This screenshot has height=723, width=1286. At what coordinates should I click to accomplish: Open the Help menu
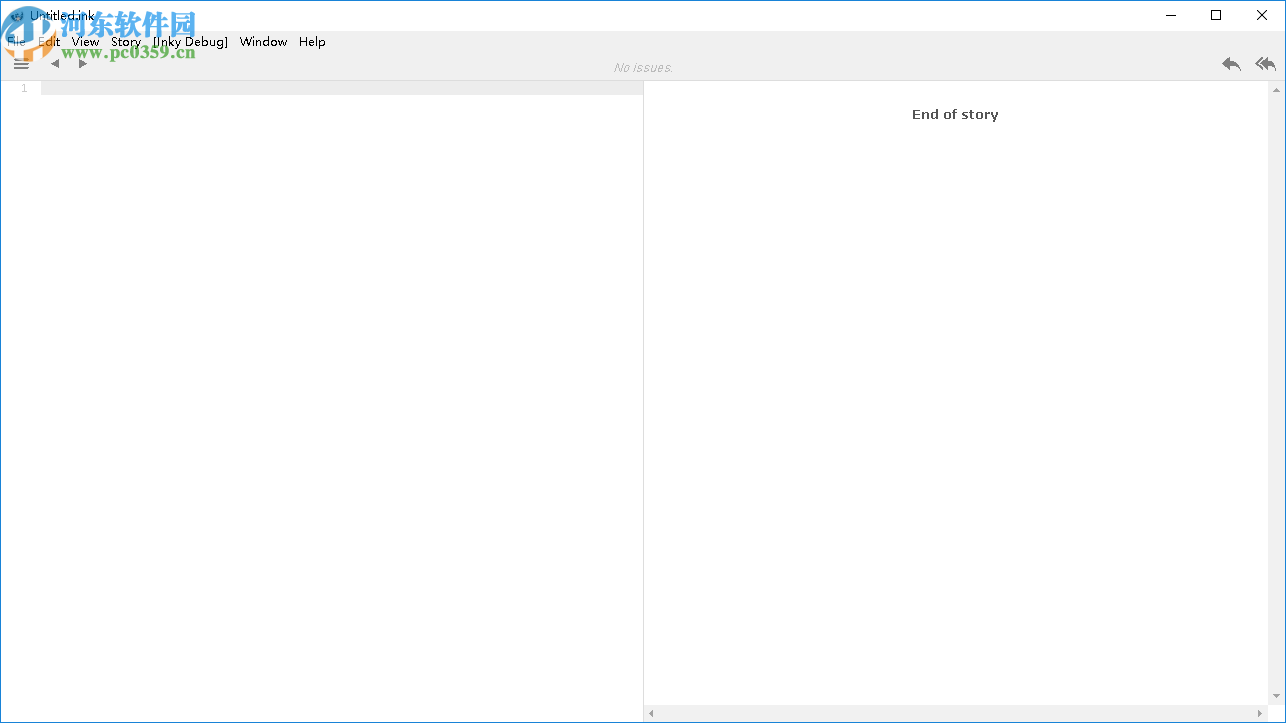pos(312,42)
